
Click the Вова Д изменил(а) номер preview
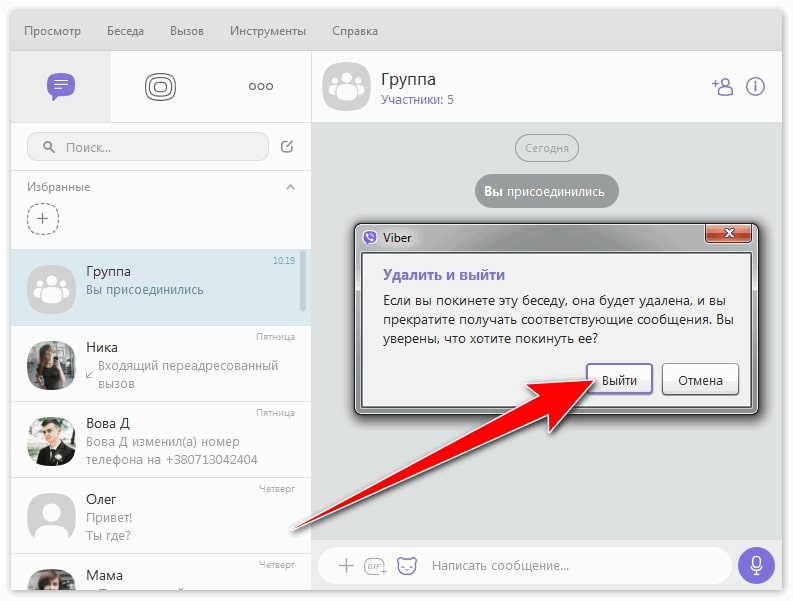[x=171, y=451]
